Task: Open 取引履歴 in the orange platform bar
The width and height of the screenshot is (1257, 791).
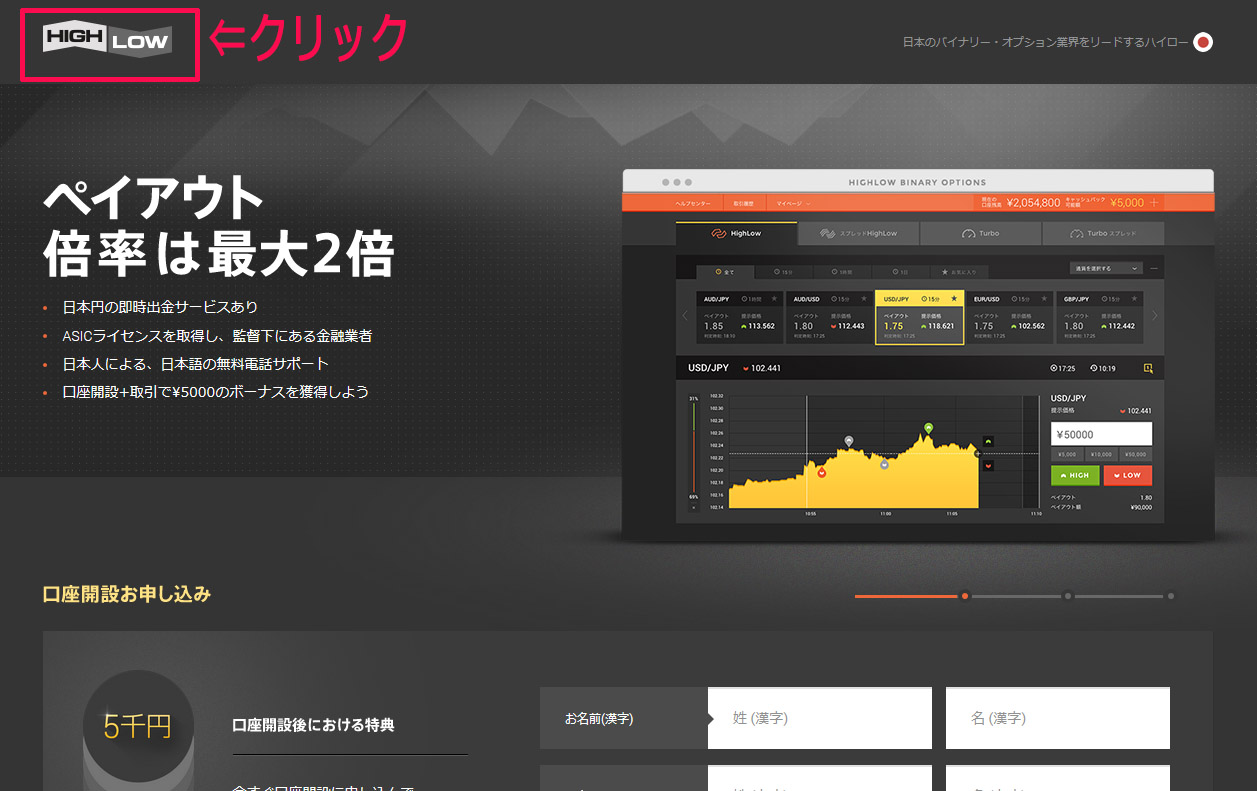Action: tap(743, 203)
